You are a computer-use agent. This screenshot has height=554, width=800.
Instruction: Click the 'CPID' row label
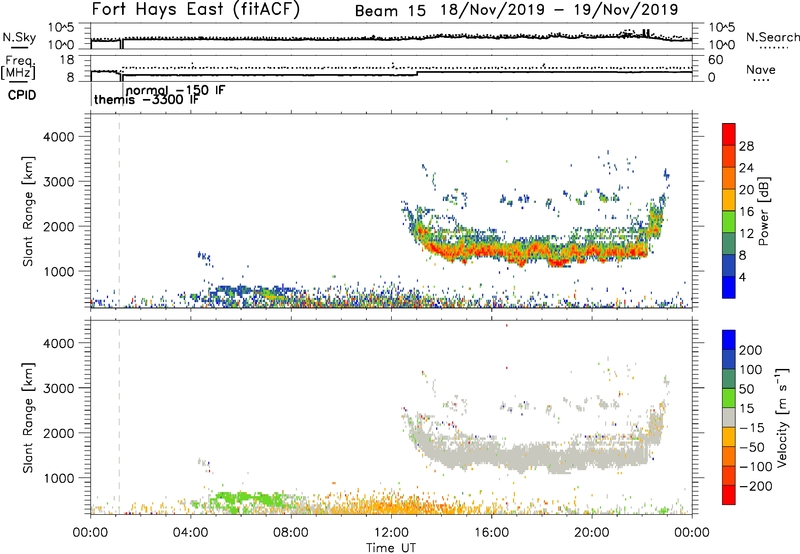coord(22,95)
